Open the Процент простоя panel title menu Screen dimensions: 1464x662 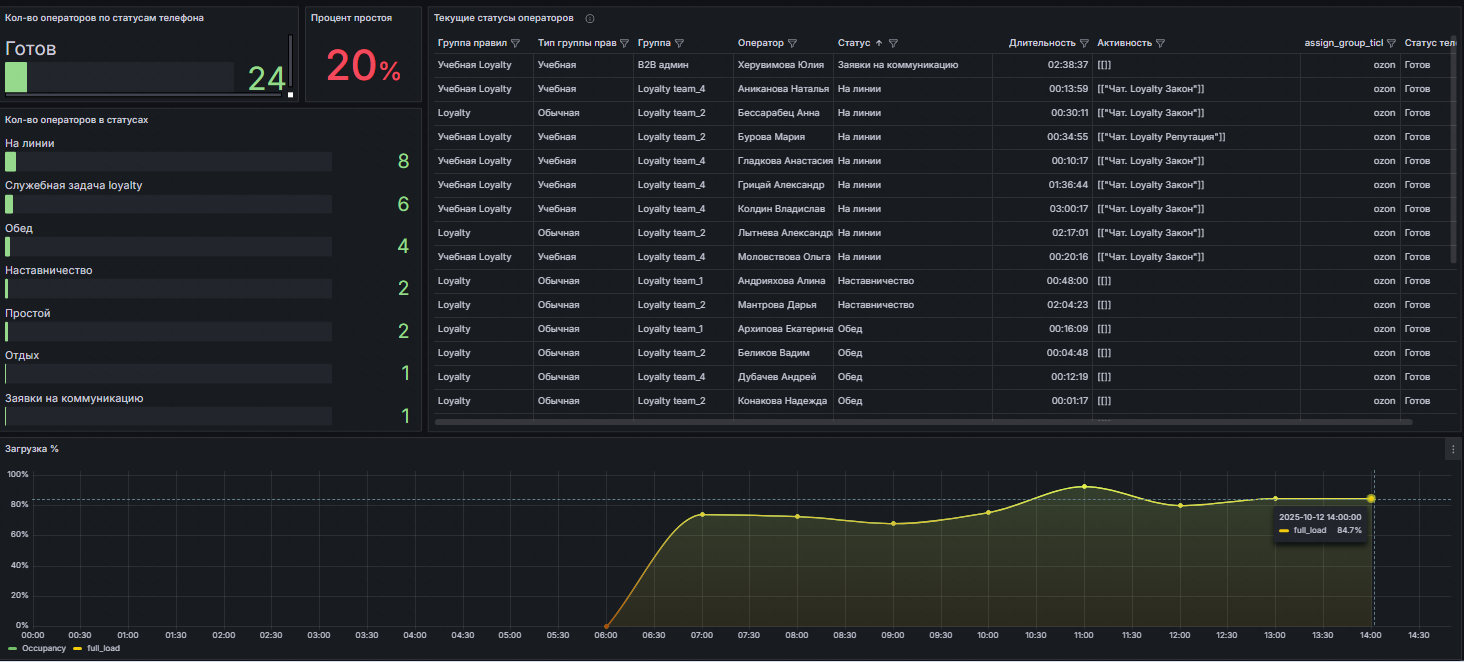click(x=351, y=18)
